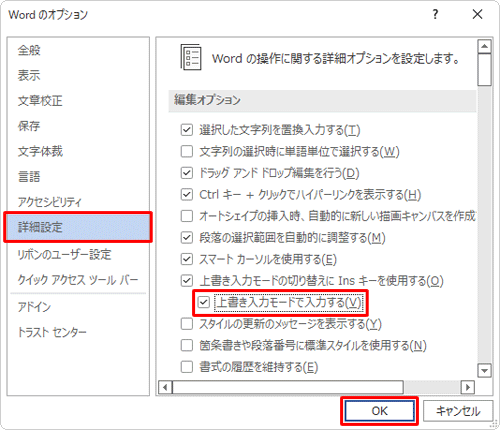This screenshot has width=500, height=430.
Task: Click the Word の操作に関する詳細オプション description text
Action: [336, 59]
